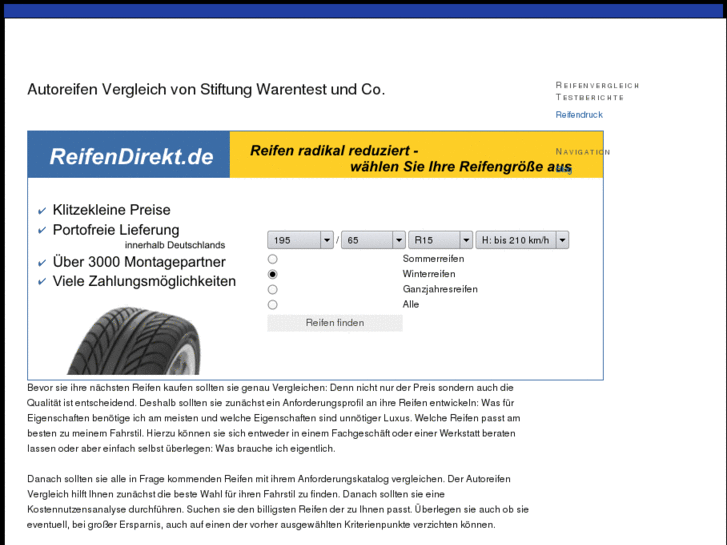This screenshot has height=545, width=727.
Task: Click the tire image thumbnail
Action: click(134, 340)
